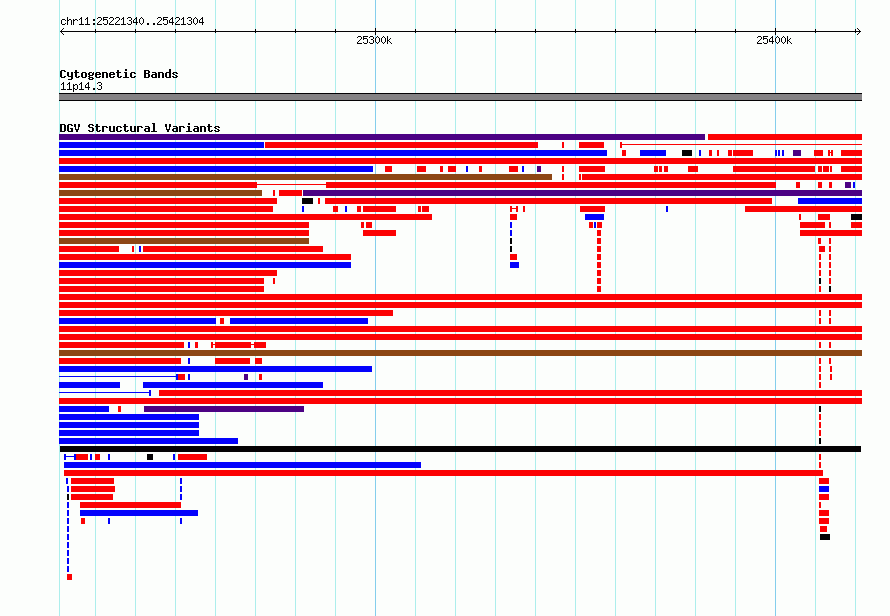Select the 25400k ruler label

click(x=774, y=40)
